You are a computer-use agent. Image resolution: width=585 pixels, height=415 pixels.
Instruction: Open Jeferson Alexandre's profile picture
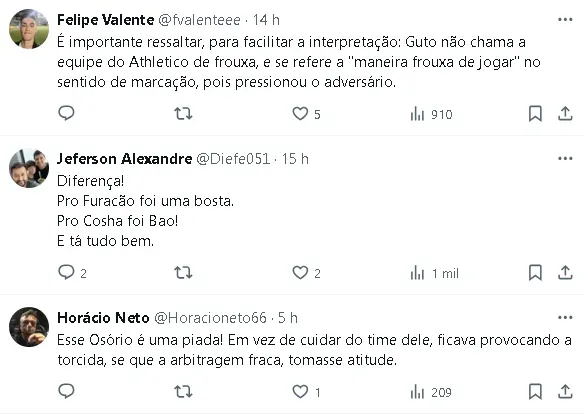29,168
